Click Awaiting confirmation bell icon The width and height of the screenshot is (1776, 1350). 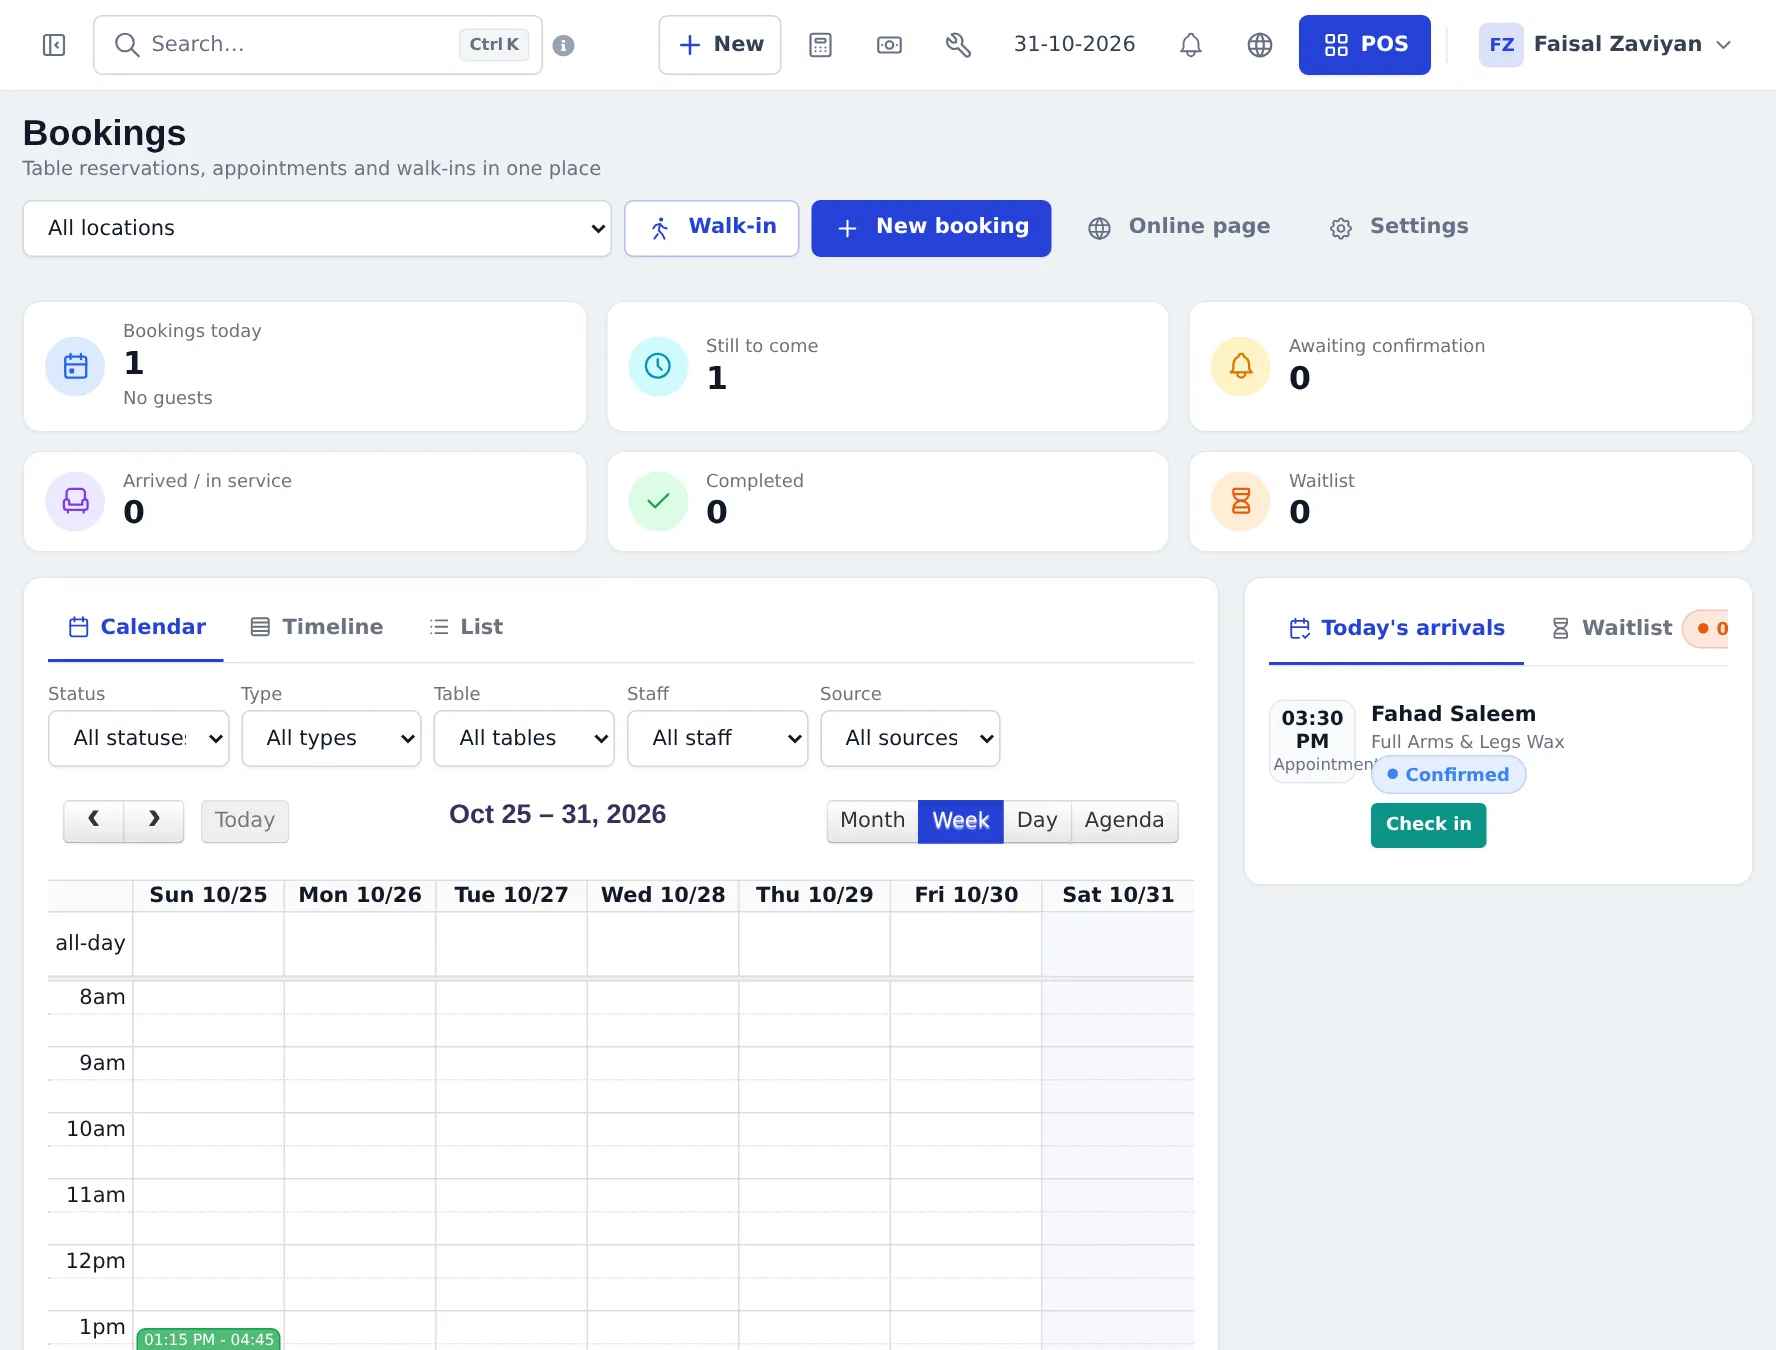coord(1241,366)
